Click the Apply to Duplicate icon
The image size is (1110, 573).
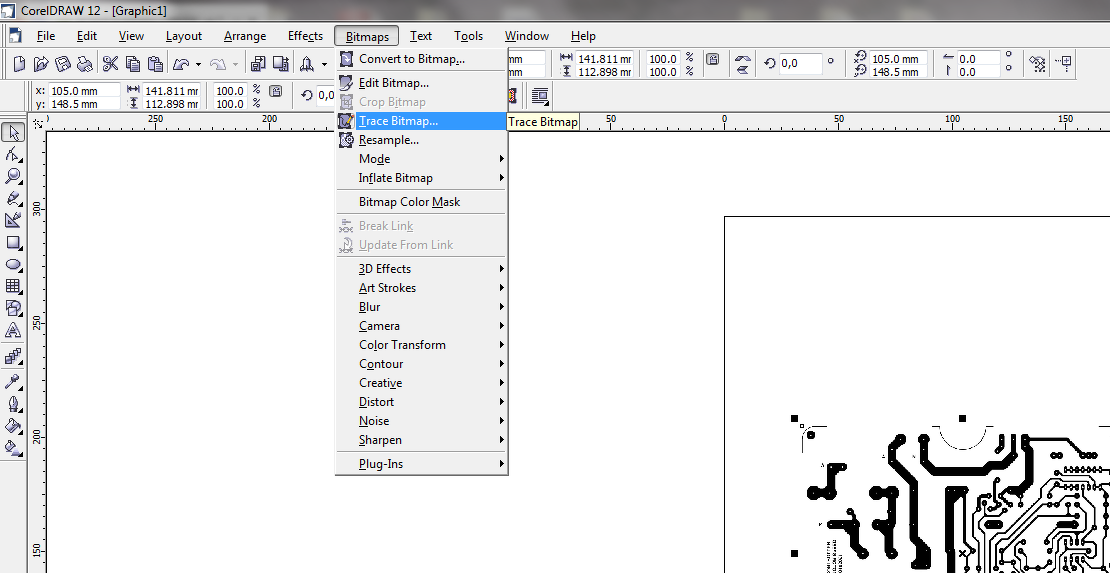pyautogui.click(x=1038, y=64)
